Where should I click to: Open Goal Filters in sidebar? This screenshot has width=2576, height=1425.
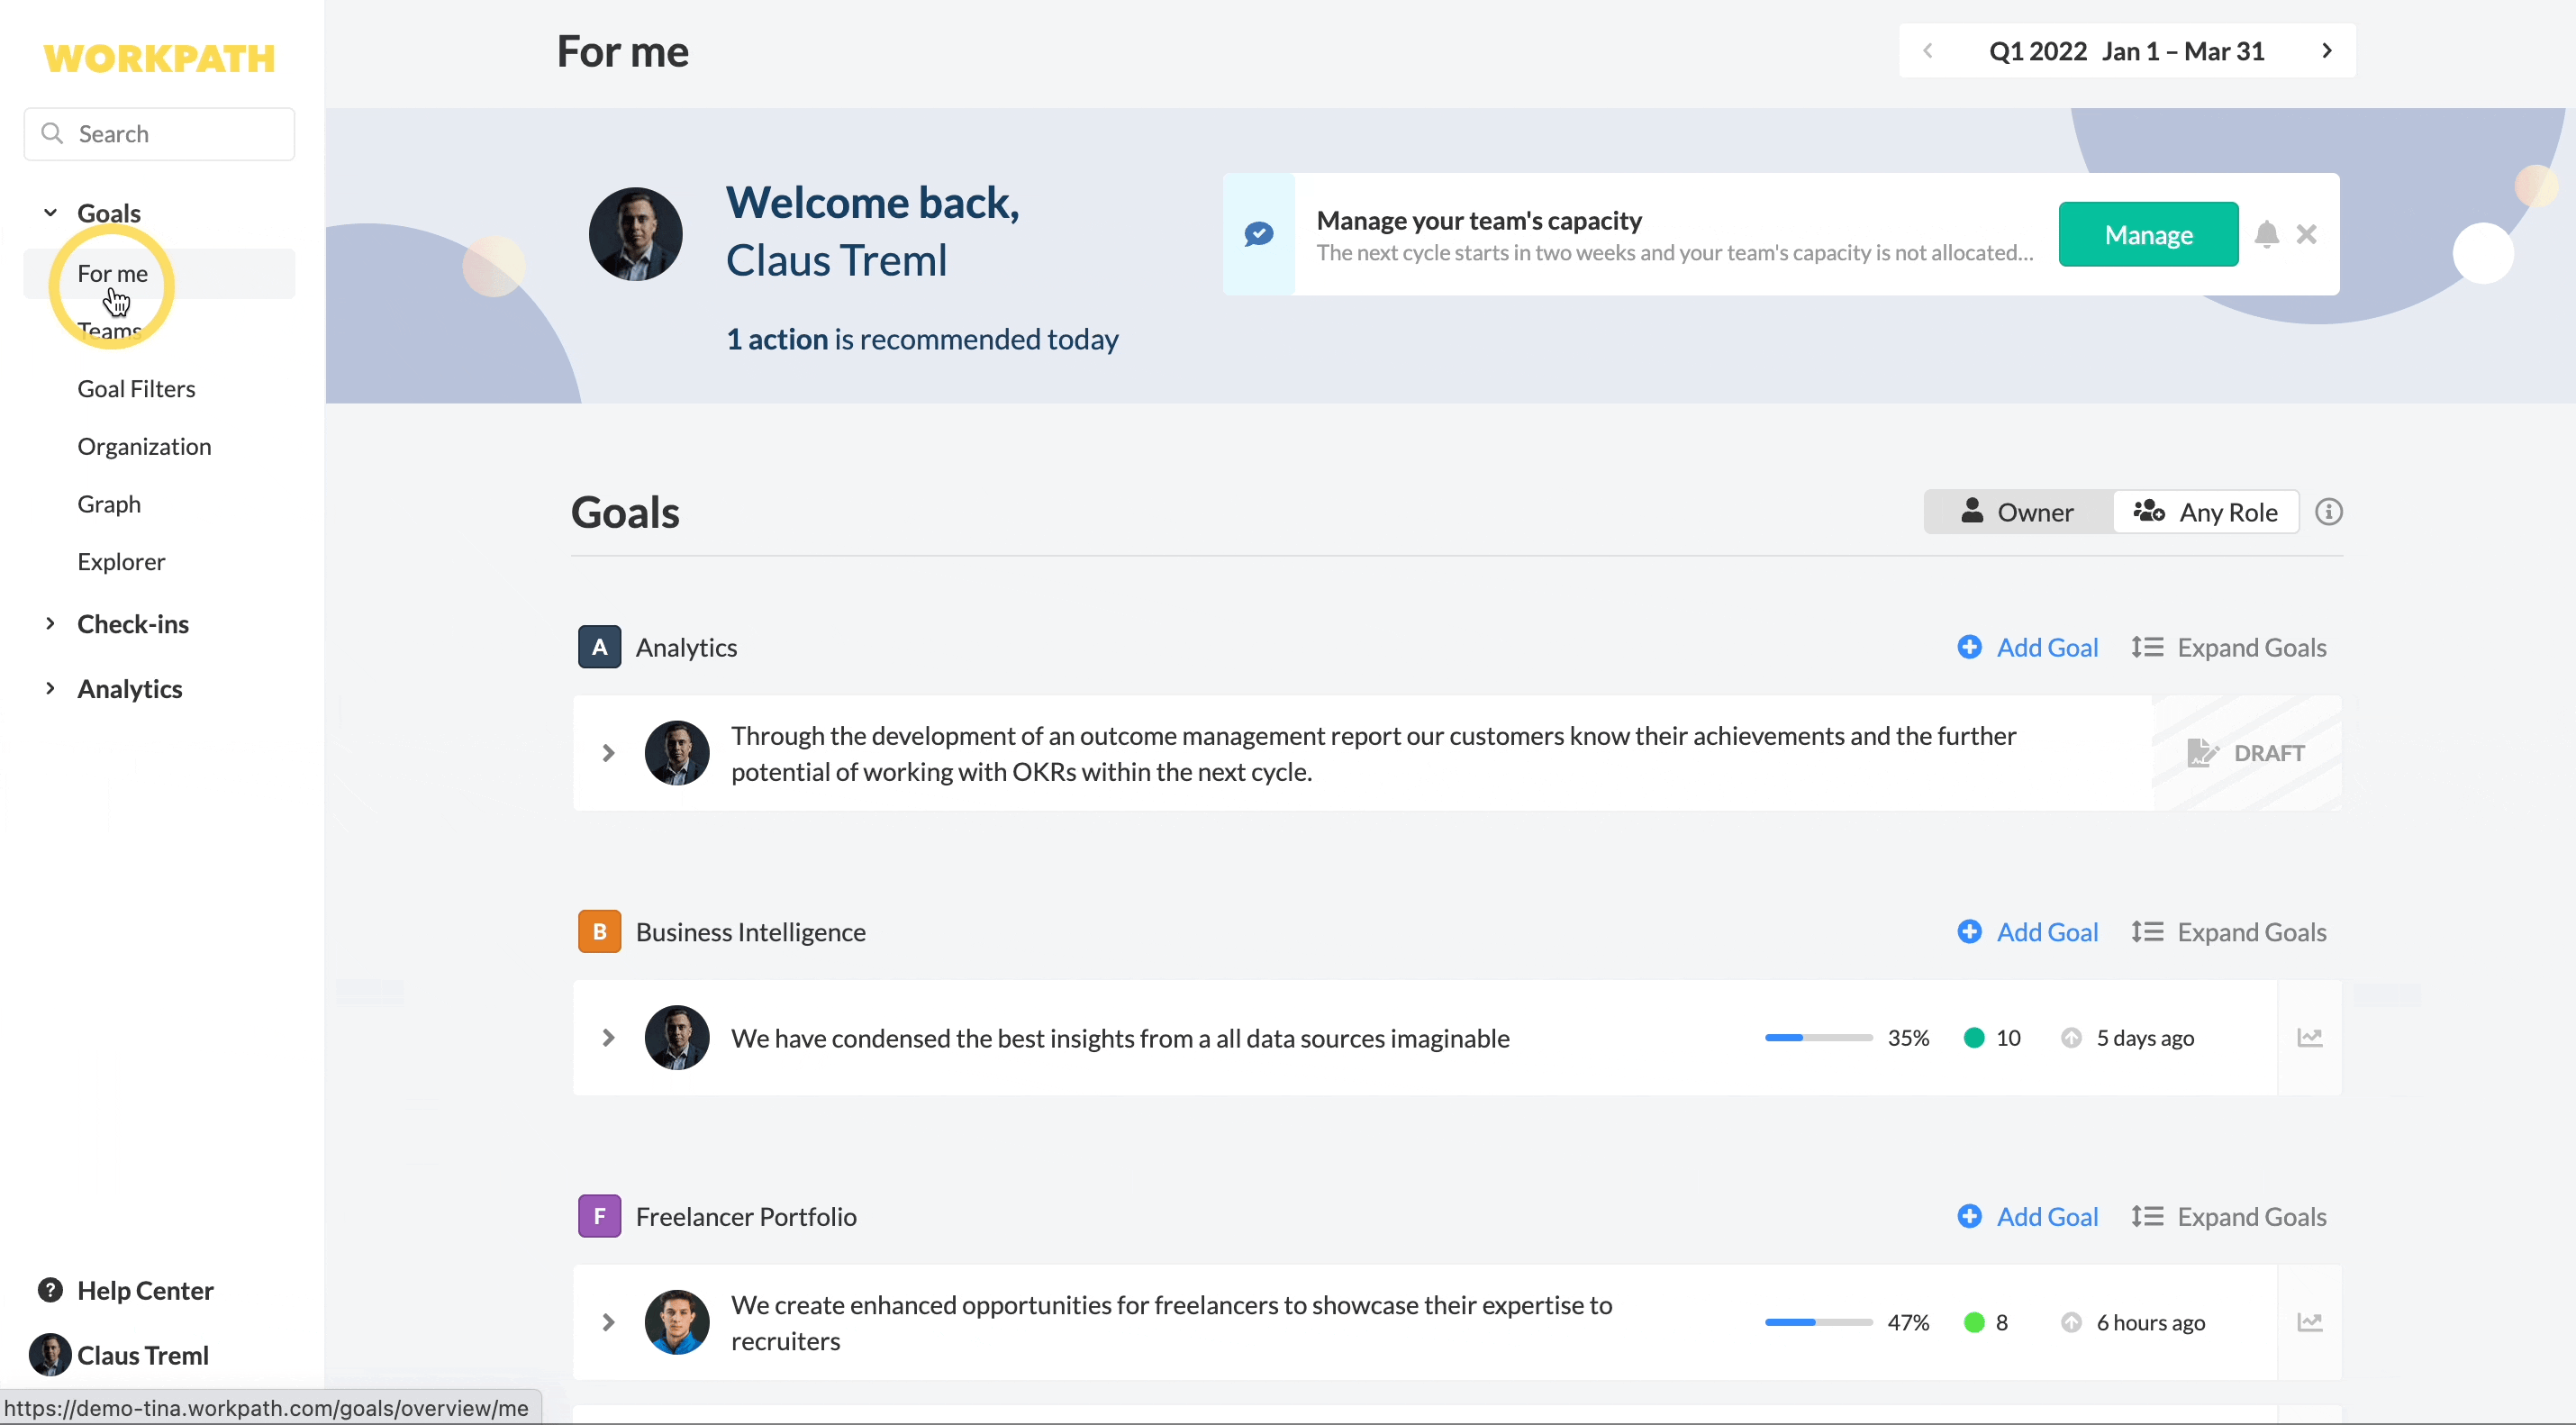coord(136,388)
